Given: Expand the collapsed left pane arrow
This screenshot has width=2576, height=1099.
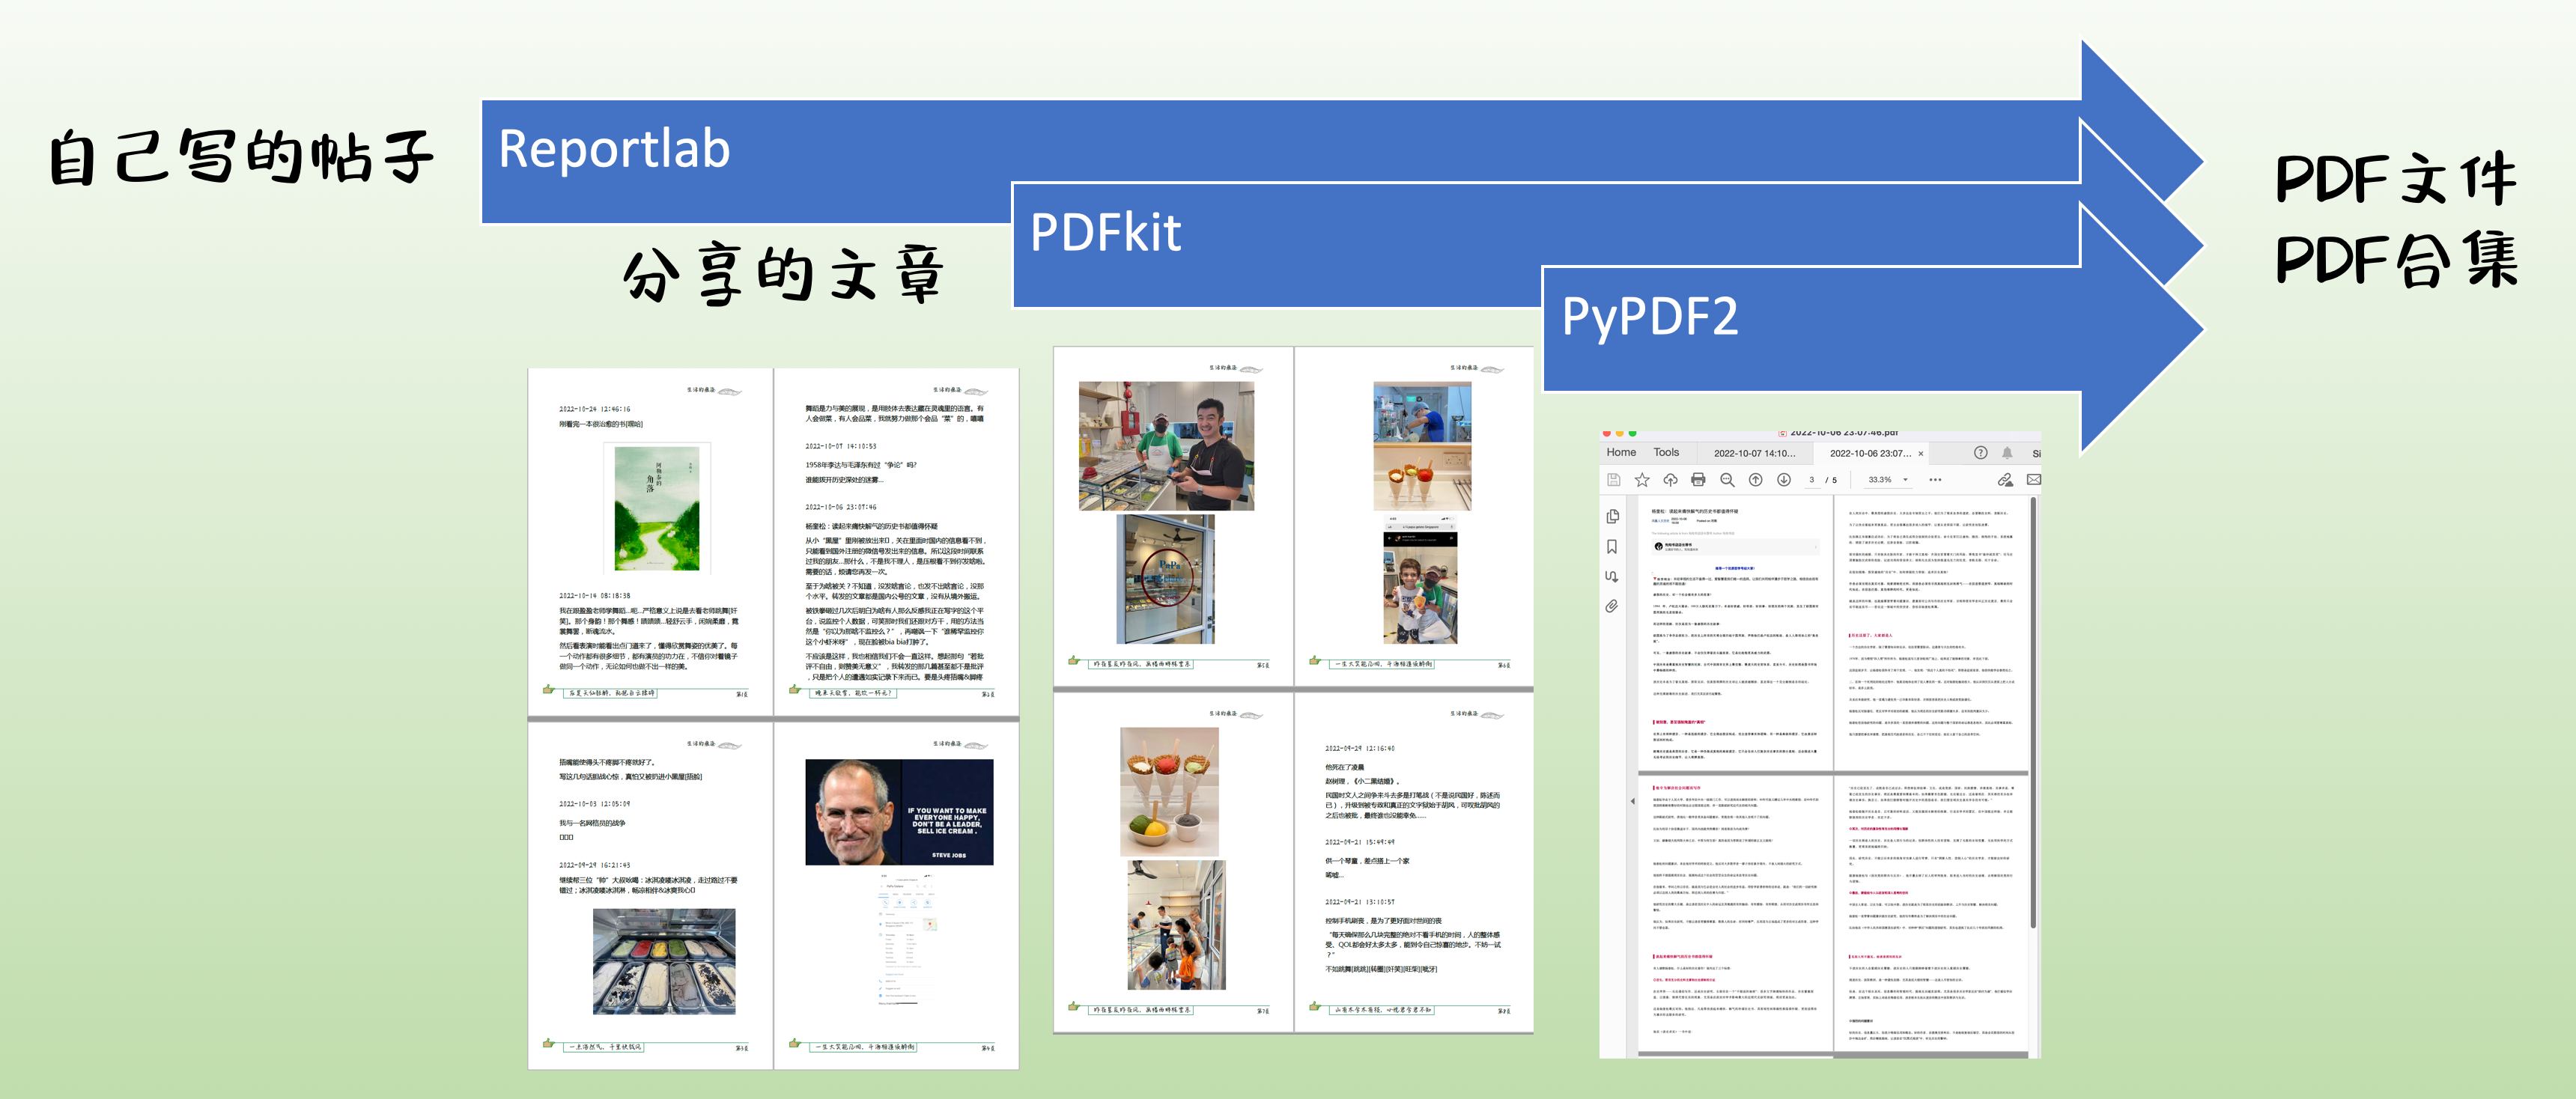Looking at the screenshot, I should click(x=1632, y=801).
